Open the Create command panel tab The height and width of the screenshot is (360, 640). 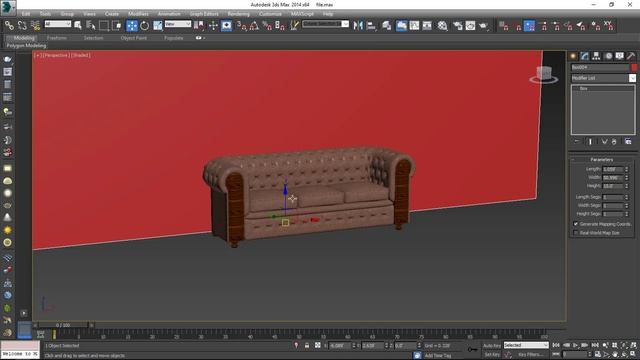pyautogui.click(x=573, y=56)
